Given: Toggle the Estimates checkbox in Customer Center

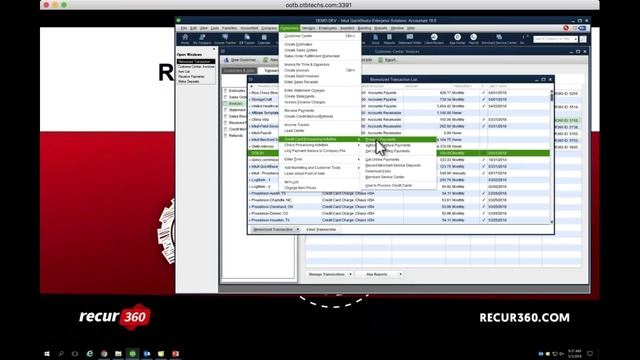Looking at the screenshot, I should click(225, 91).
